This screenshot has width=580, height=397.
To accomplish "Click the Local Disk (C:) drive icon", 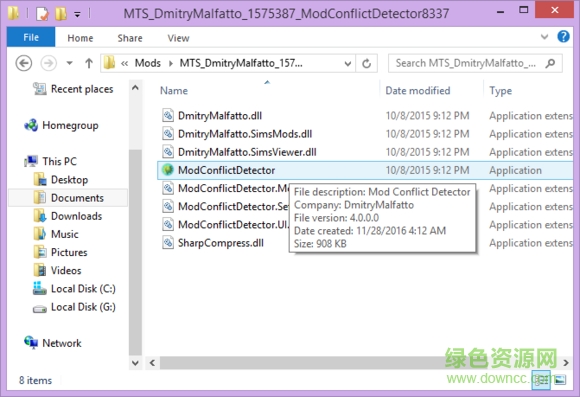I will point(40,288).
